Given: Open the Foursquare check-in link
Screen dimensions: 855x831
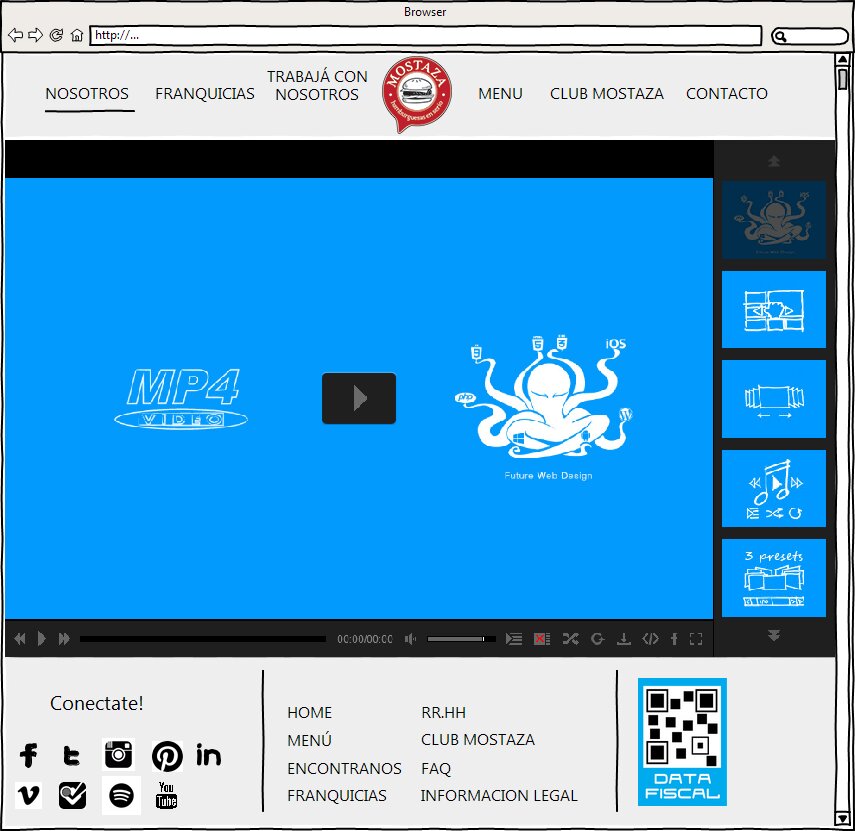Looking at the screenshot, I should tap(73, 796).
